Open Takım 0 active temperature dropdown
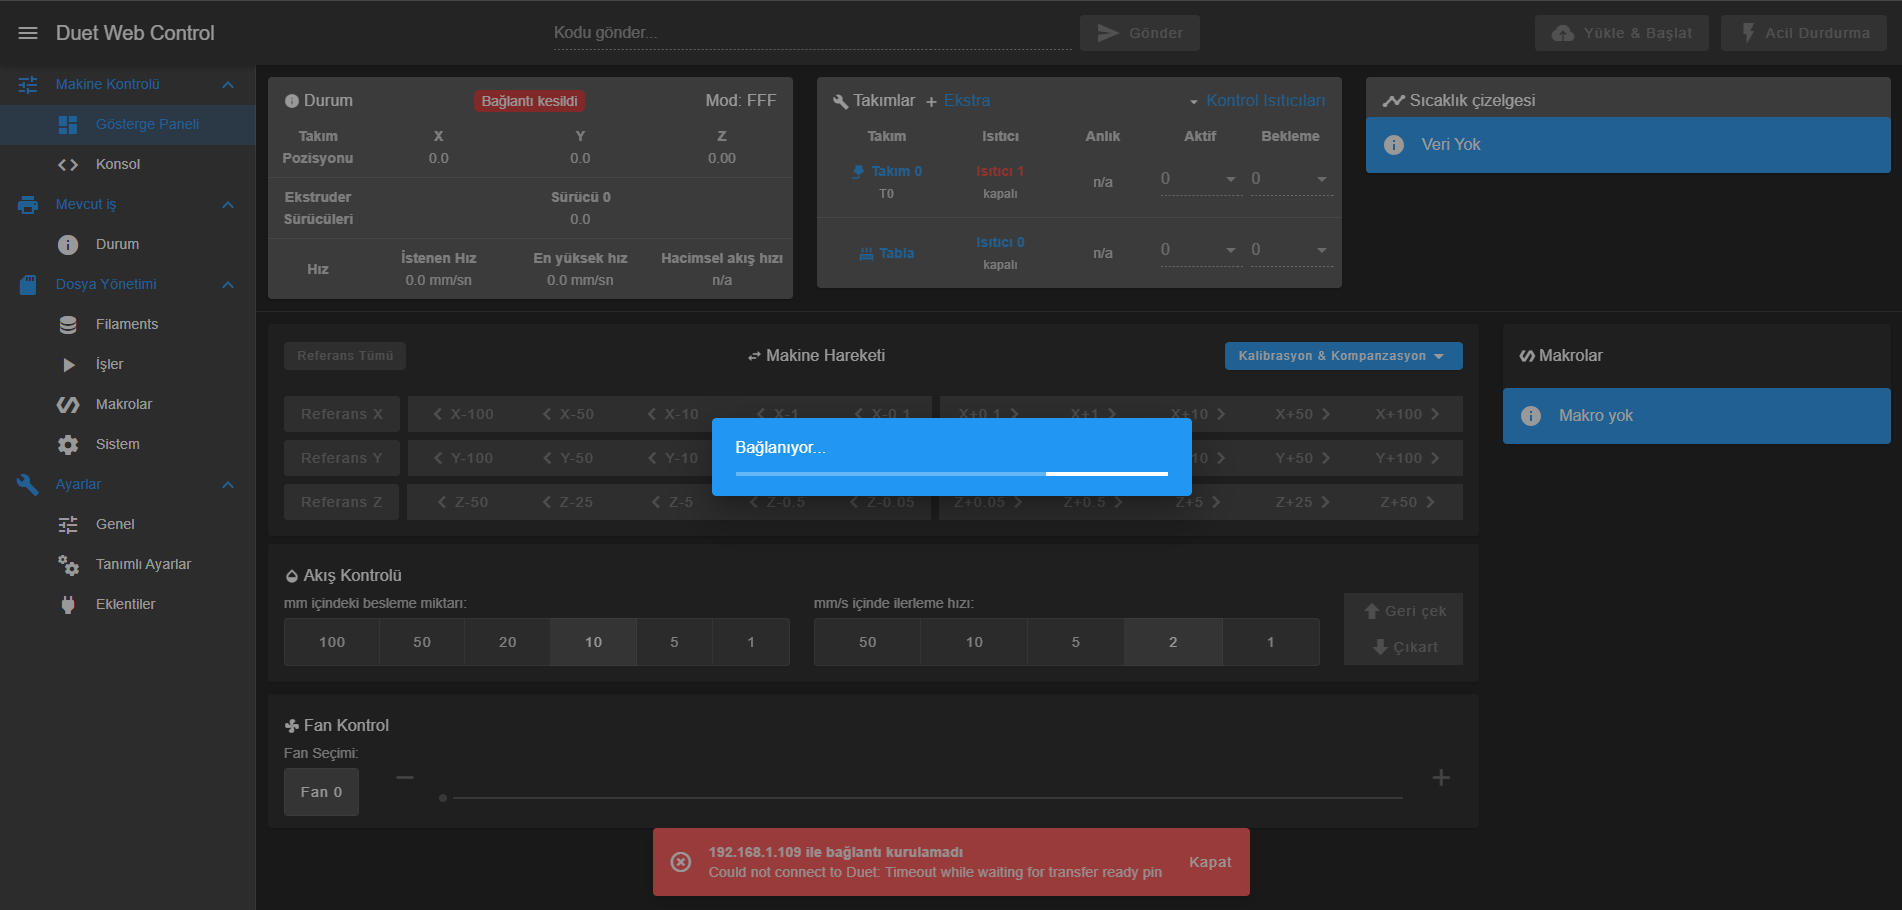This screenshot has height=910, width=1902. tap(1231, 180)
